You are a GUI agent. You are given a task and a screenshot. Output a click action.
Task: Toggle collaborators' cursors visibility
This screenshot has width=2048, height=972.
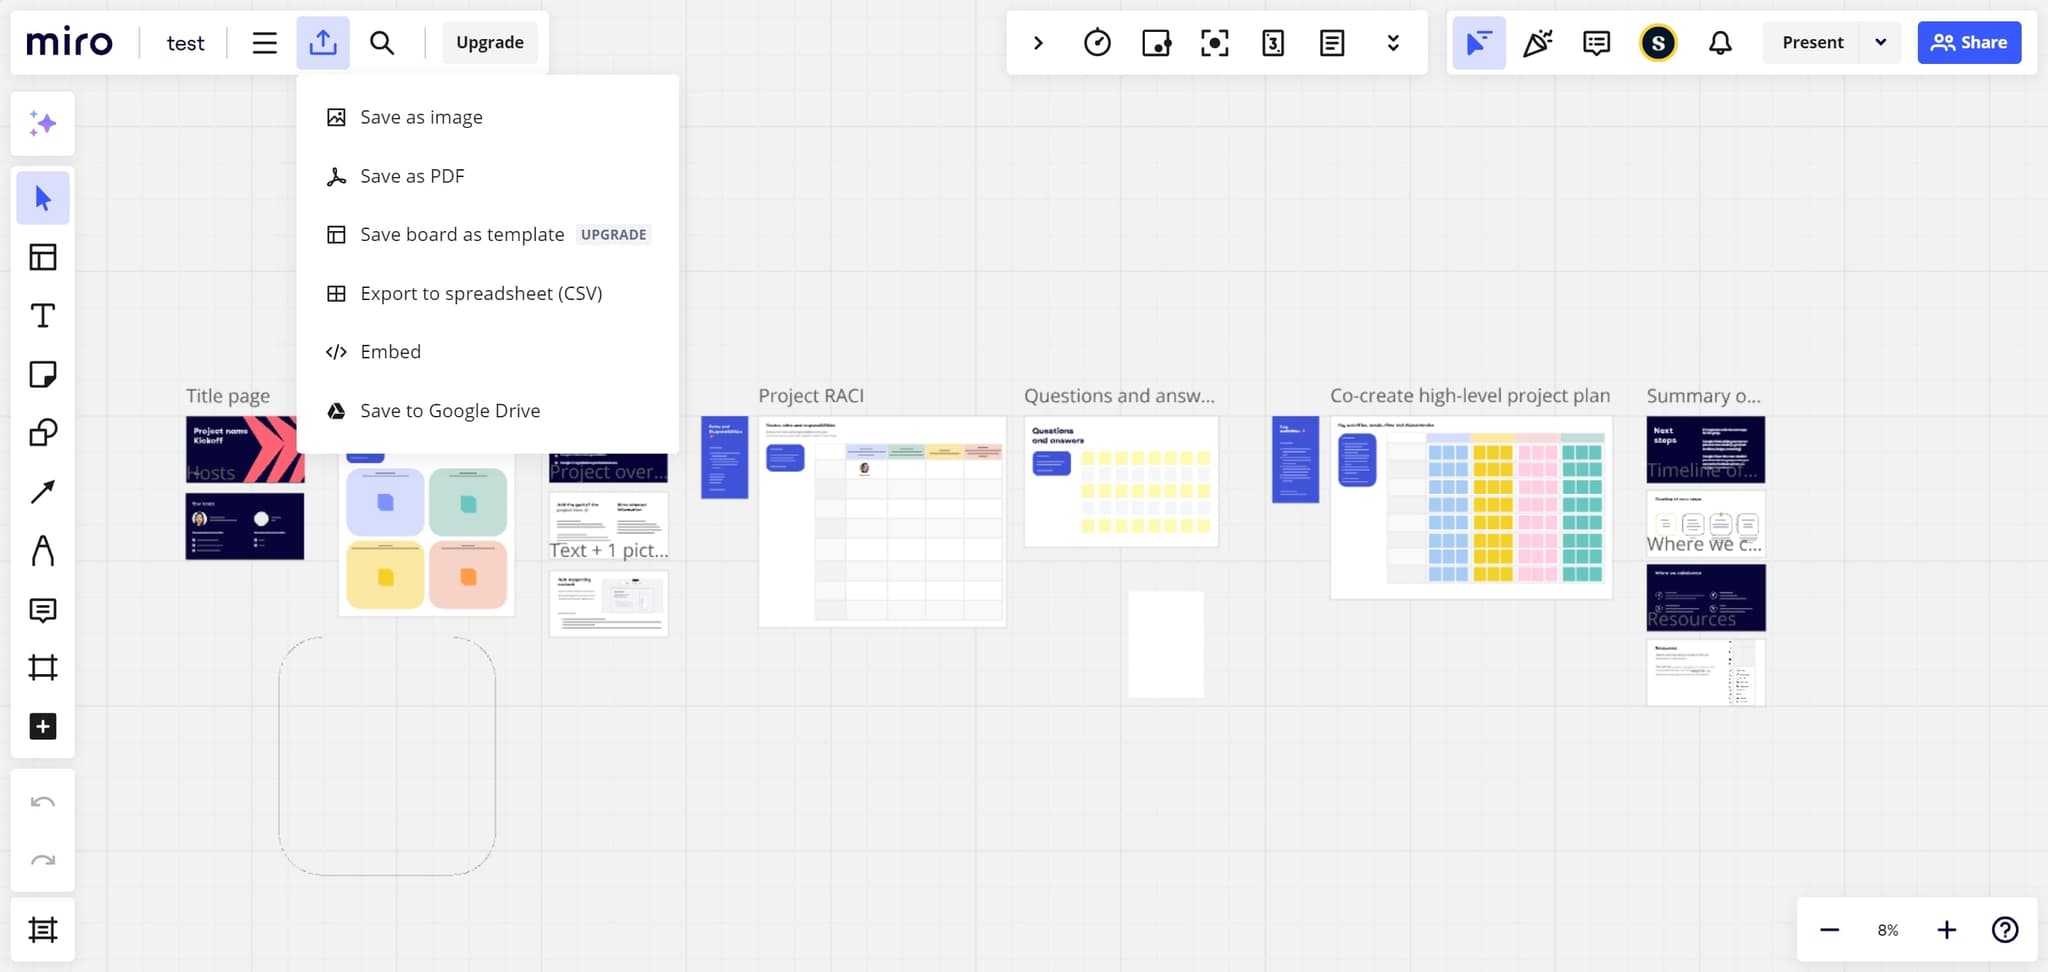pos(1480,42)
